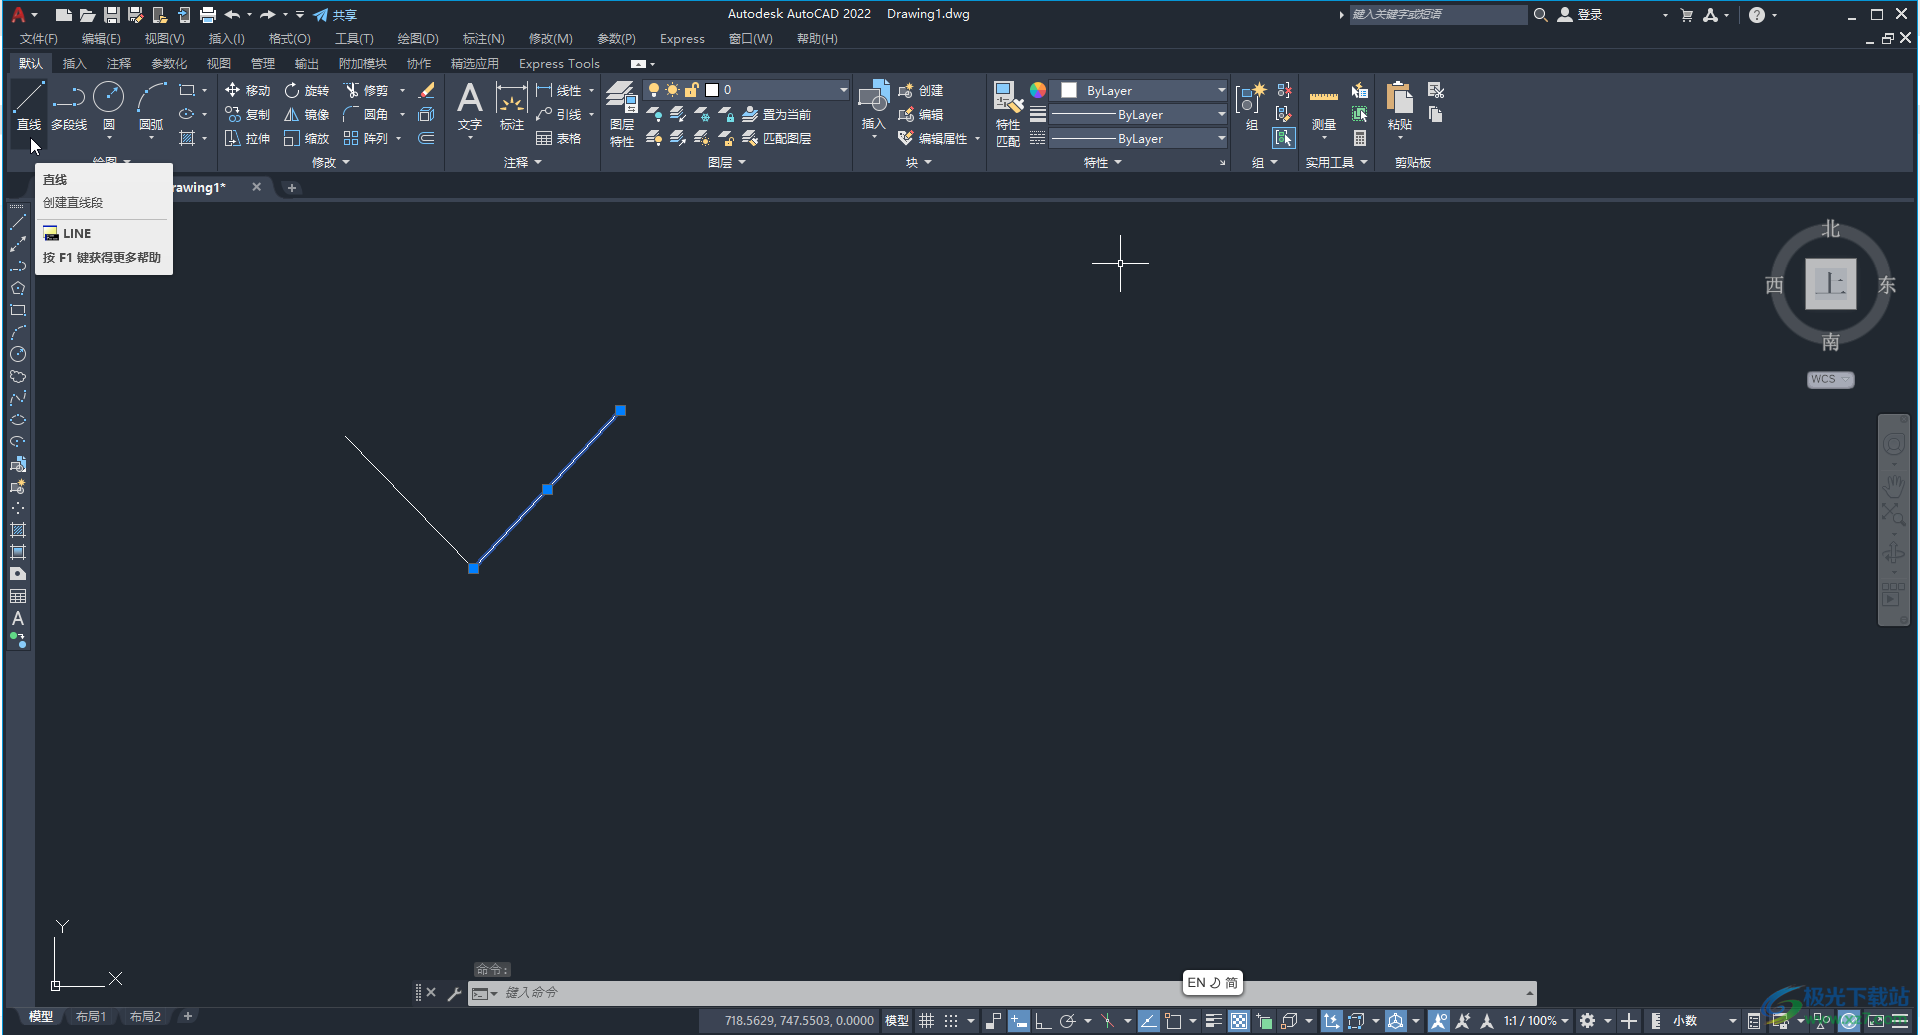Click the 上 top face of ViewCube
Image resolution: width=1920 pixels, height=1035 pixels.
click(x=1830, y=284)
